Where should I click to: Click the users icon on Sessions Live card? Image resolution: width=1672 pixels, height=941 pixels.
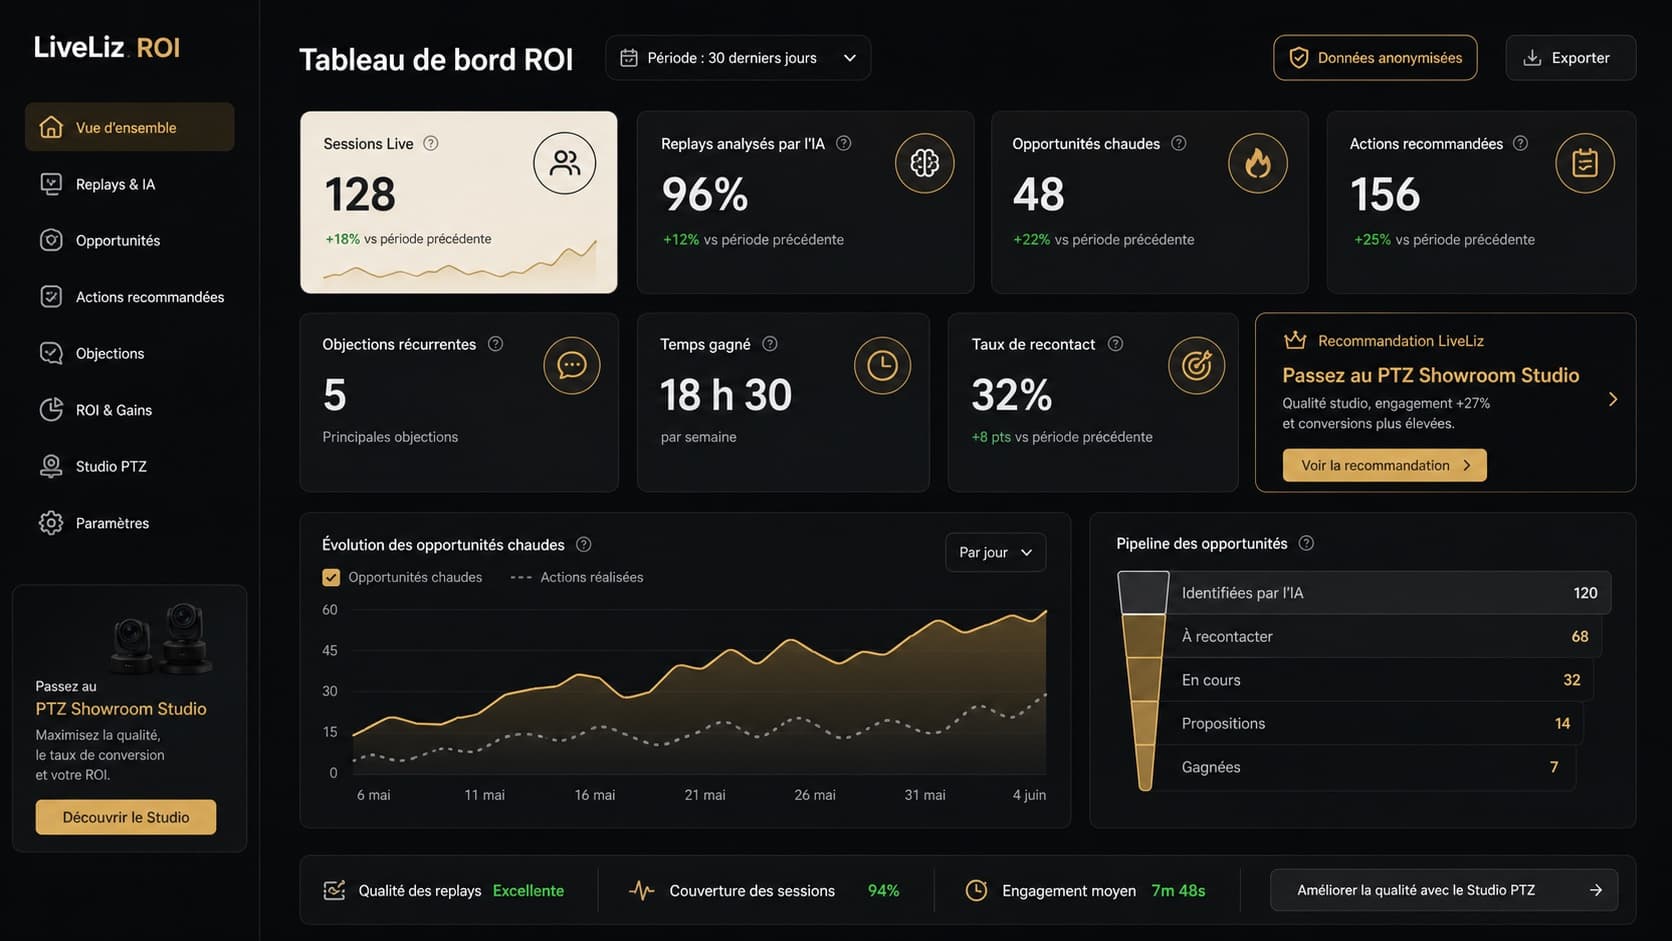[x=565, y=163]
